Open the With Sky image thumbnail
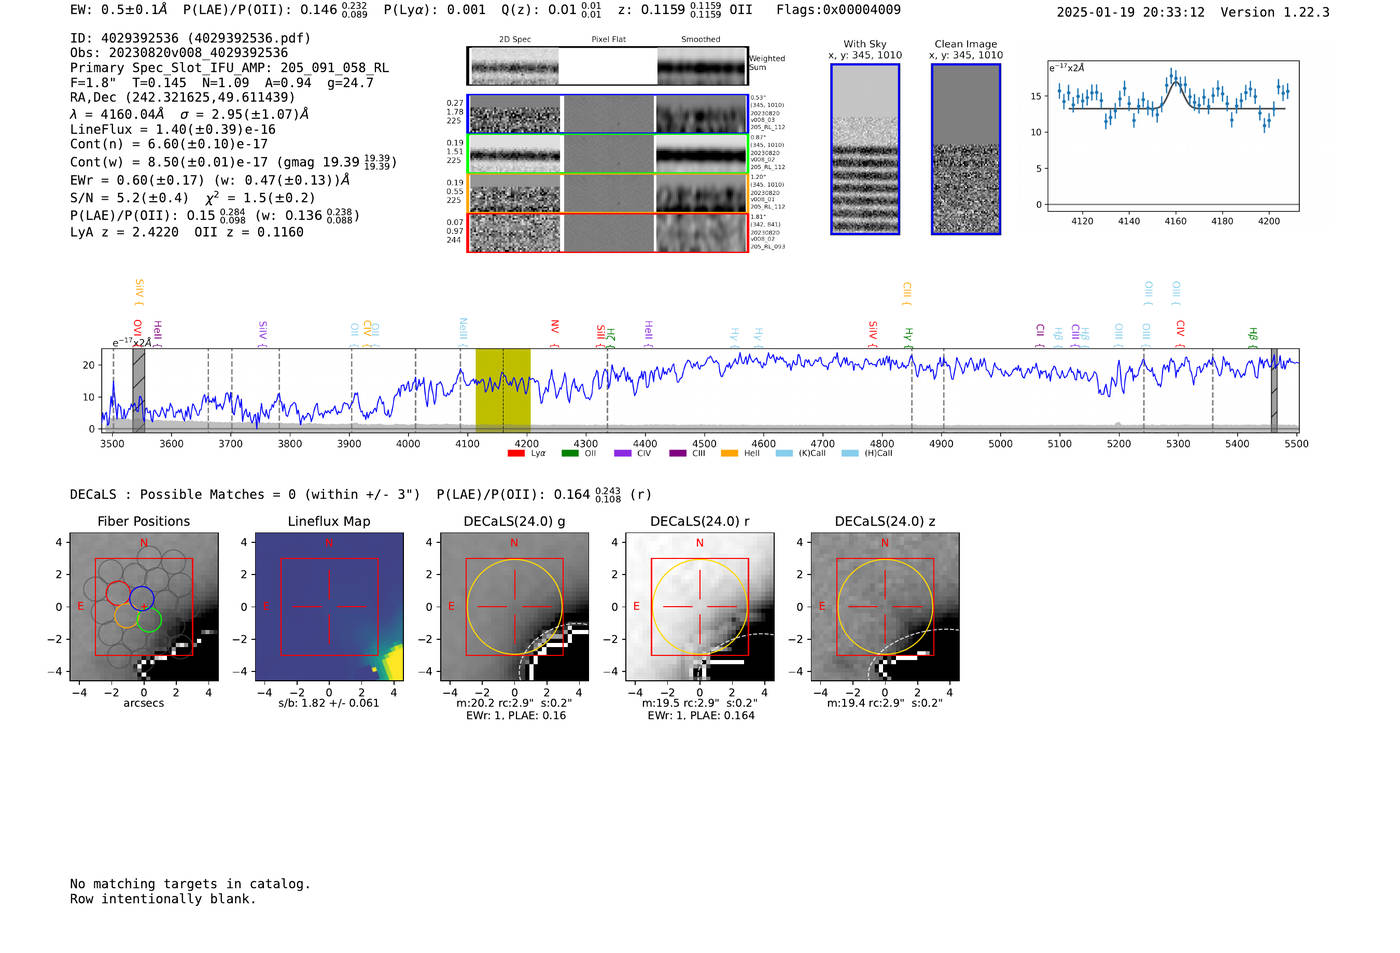Screen dimensions: 1400x953 click(865, 149)
